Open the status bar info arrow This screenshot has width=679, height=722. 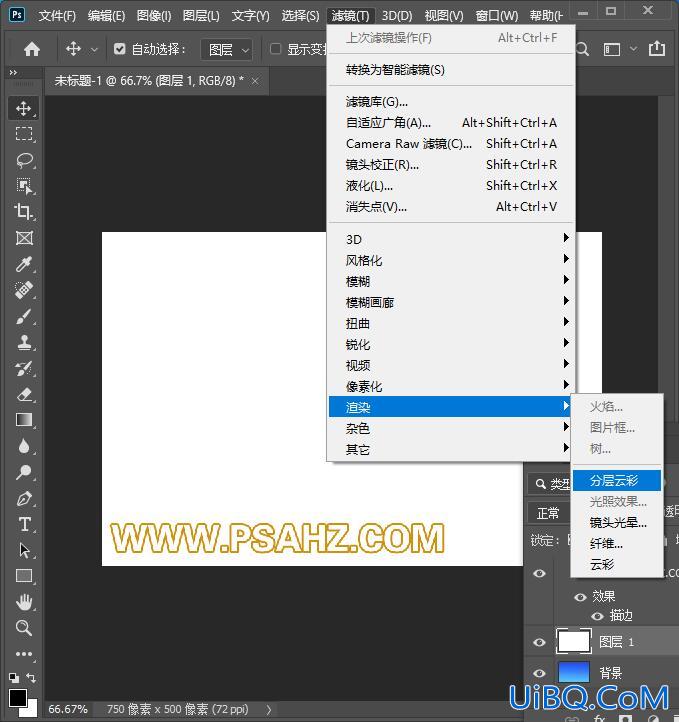coord(269,710)
